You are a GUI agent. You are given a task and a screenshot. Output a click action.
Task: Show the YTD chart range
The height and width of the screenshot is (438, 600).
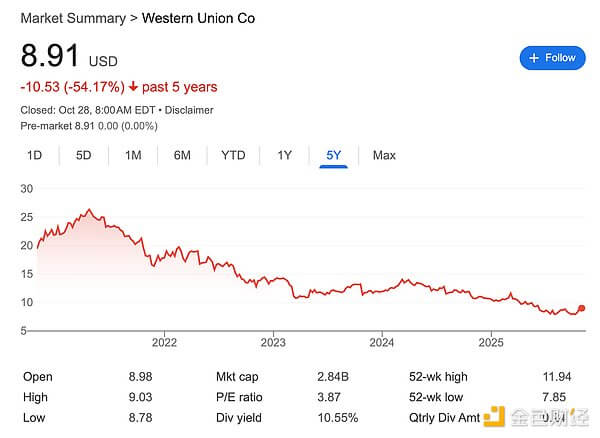coord(233,155)
